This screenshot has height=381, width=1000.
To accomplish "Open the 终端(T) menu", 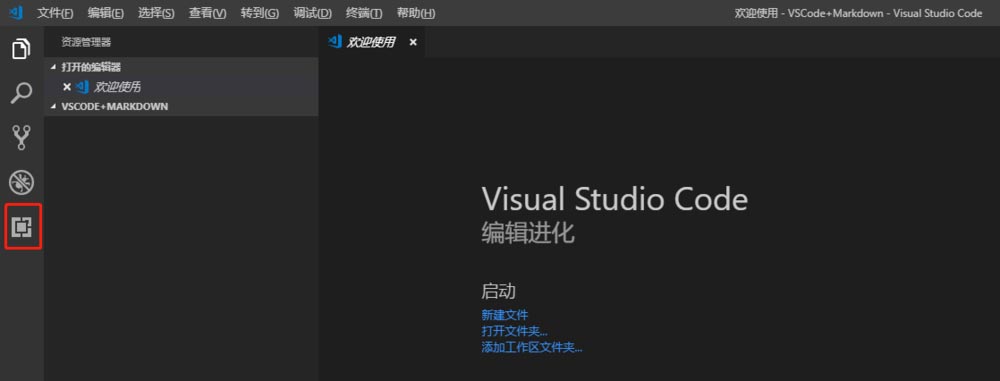I will [x=364, y=13].
